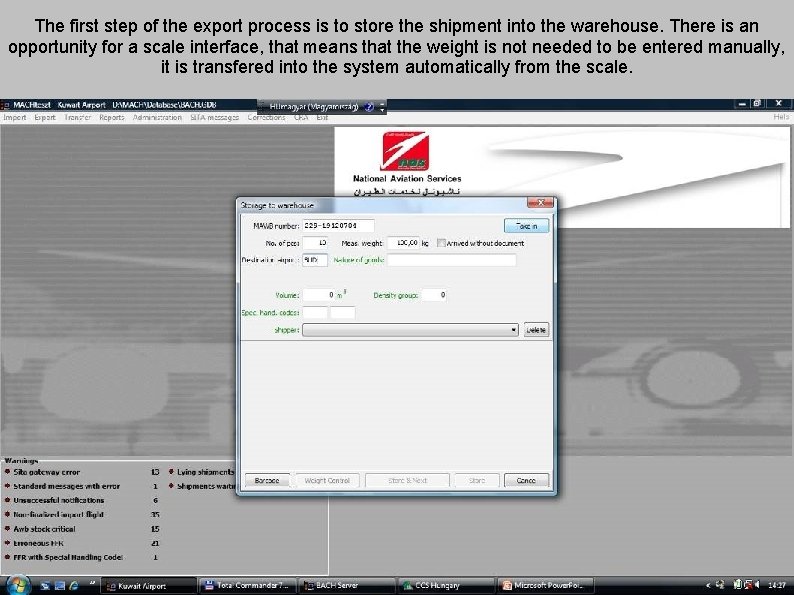Click the Cancel button in dialog
The width and height of the screenshot is (794, 595).
click(526, 480)
